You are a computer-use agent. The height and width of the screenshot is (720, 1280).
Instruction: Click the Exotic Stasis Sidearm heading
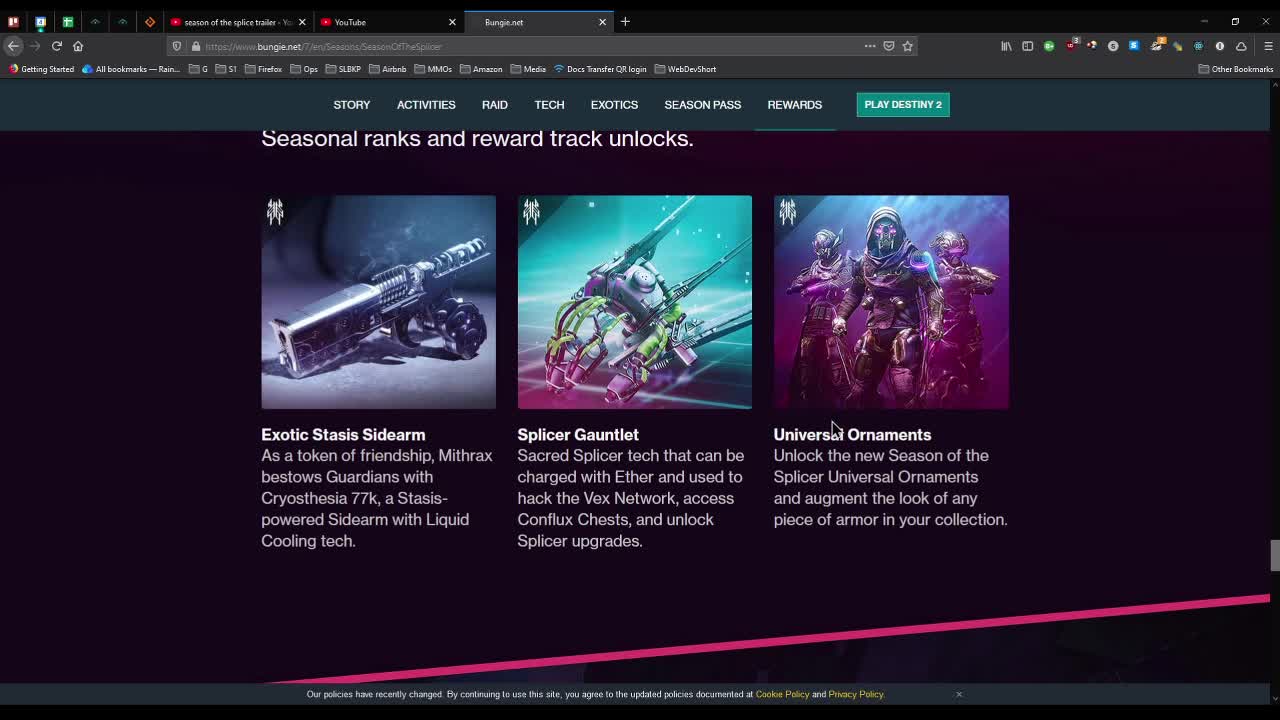pyautogui.click(x=343, y=435)
